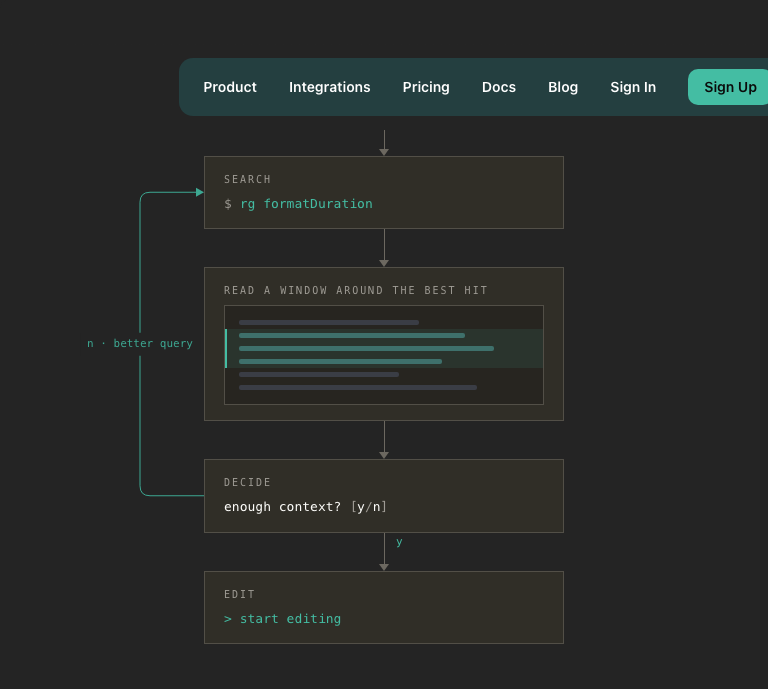Image resolution: width=768 pixels, height=689 pixels.
Task: Open the Docs link
Action: [x=499, y=87]
